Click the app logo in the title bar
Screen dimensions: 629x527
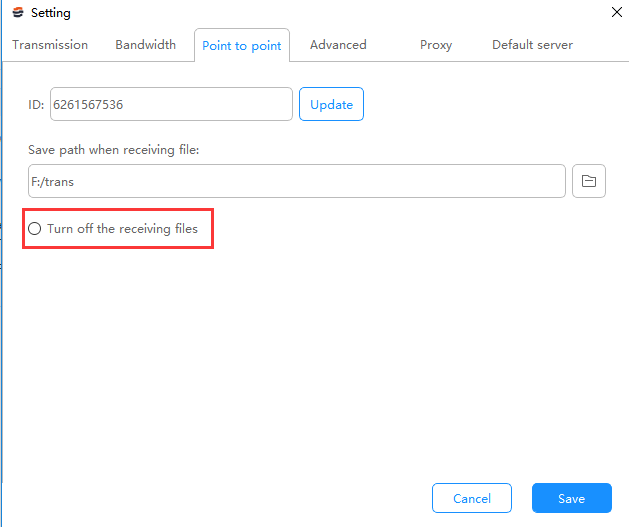[x=18, y=12]
